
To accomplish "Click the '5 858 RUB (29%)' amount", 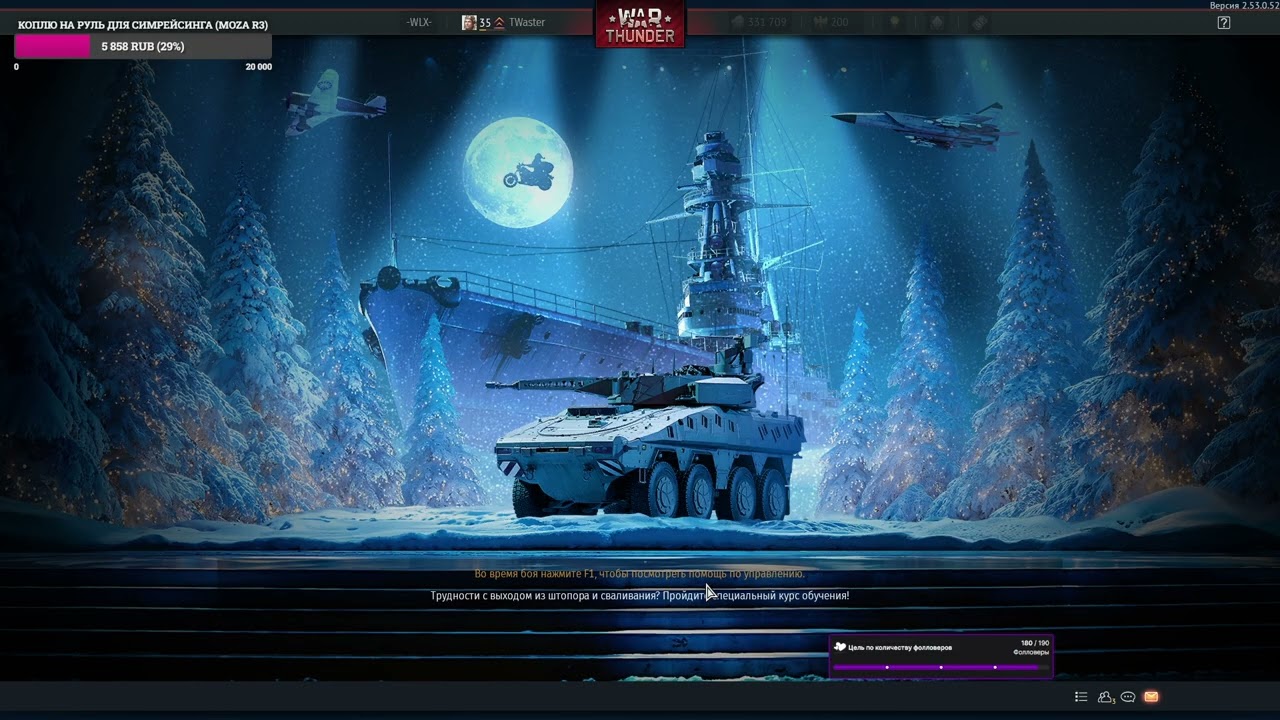I will coord(143,46).
